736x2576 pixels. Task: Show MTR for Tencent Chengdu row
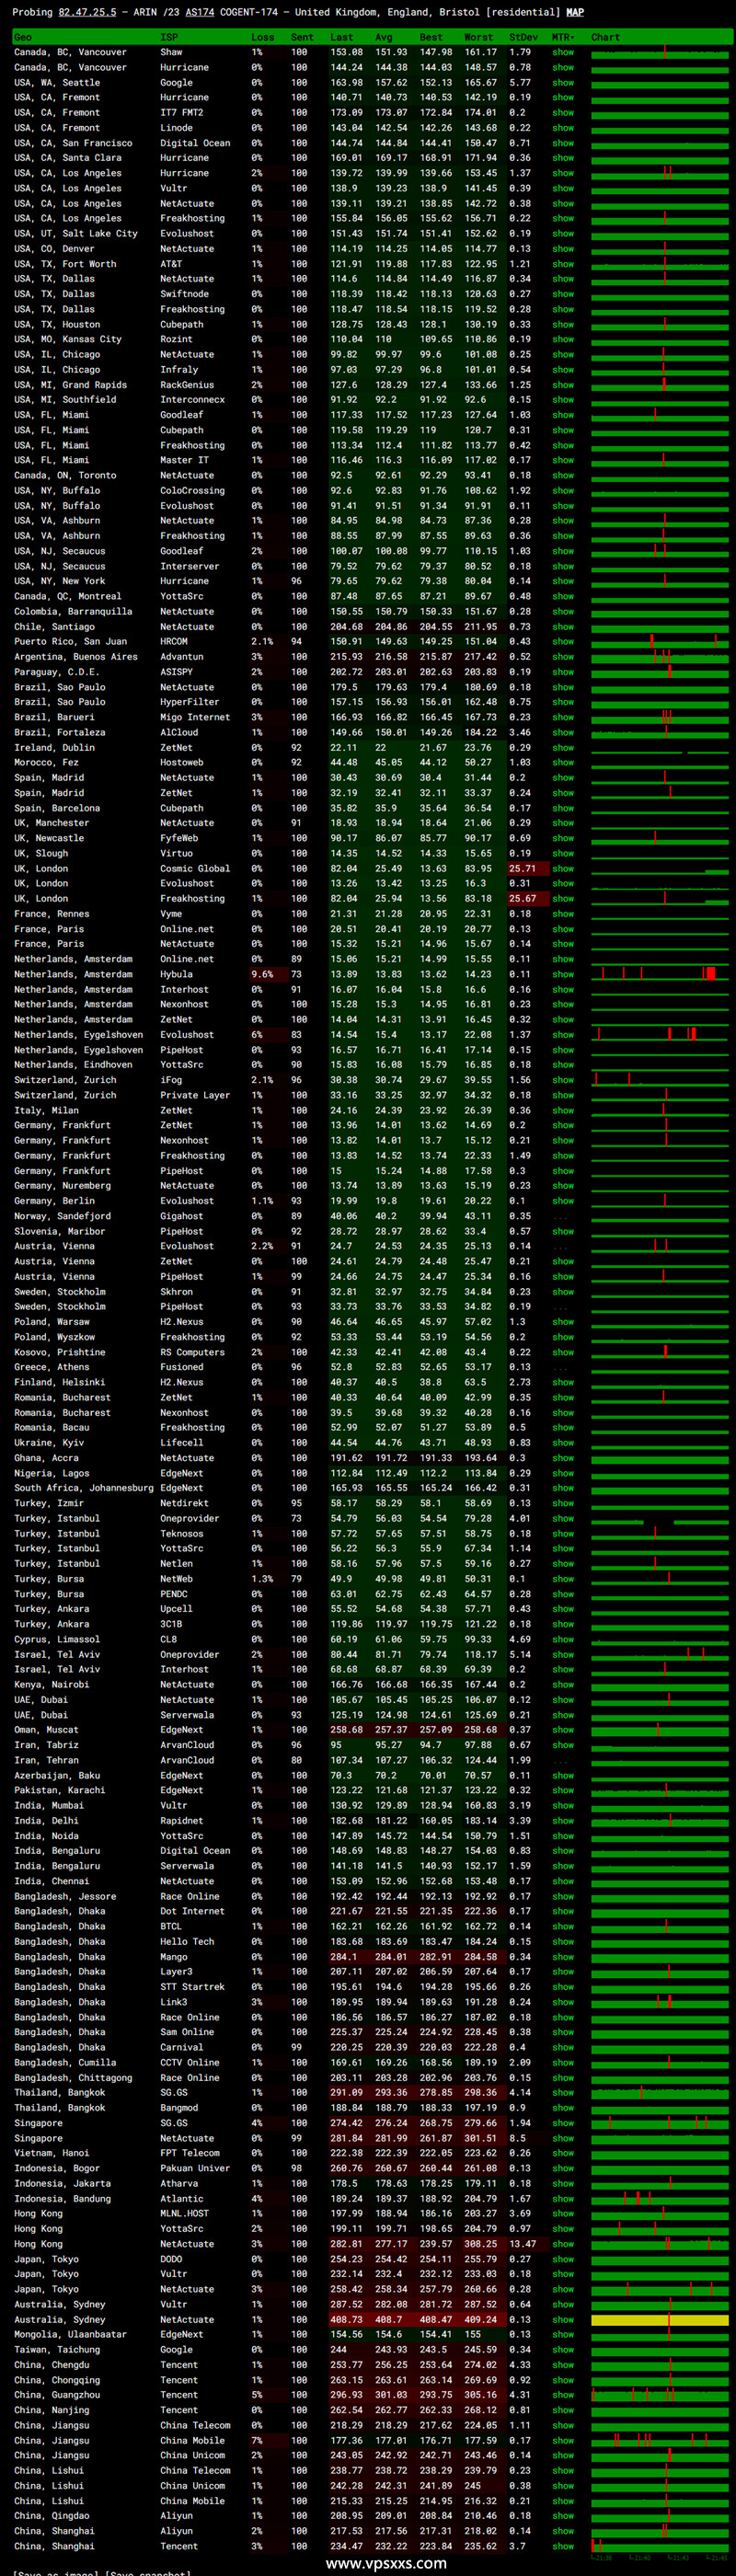563,2365
